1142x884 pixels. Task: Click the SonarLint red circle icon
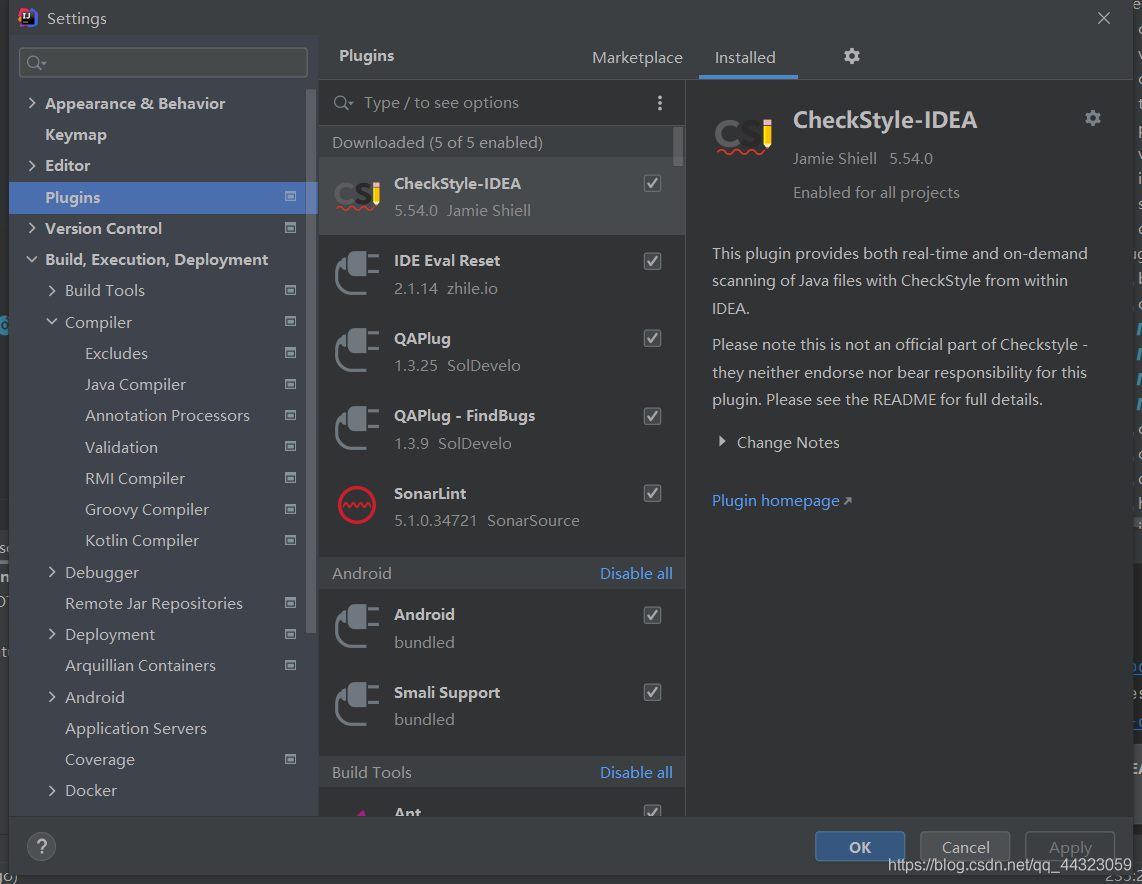(x=357, y=505)
